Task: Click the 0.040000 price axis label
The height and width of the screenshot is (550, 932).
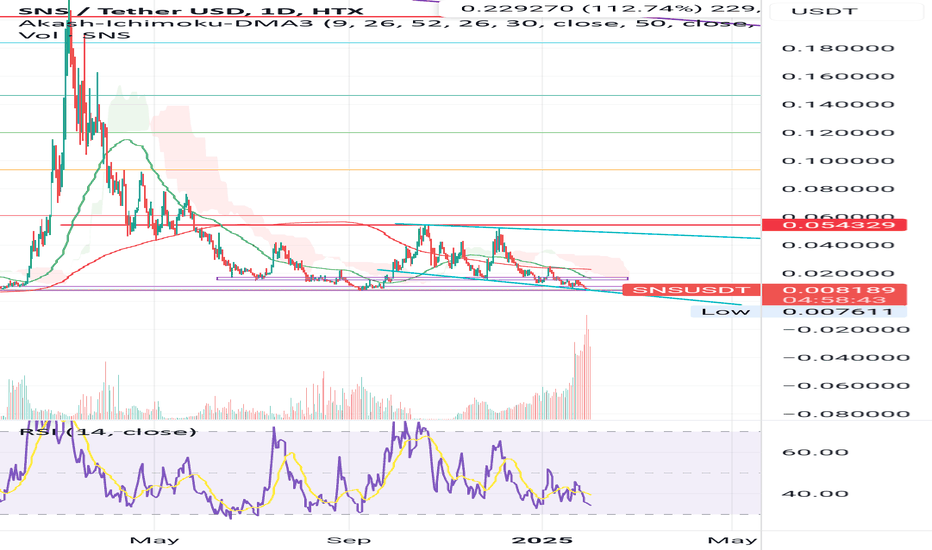Action: (x=838, y=245)
